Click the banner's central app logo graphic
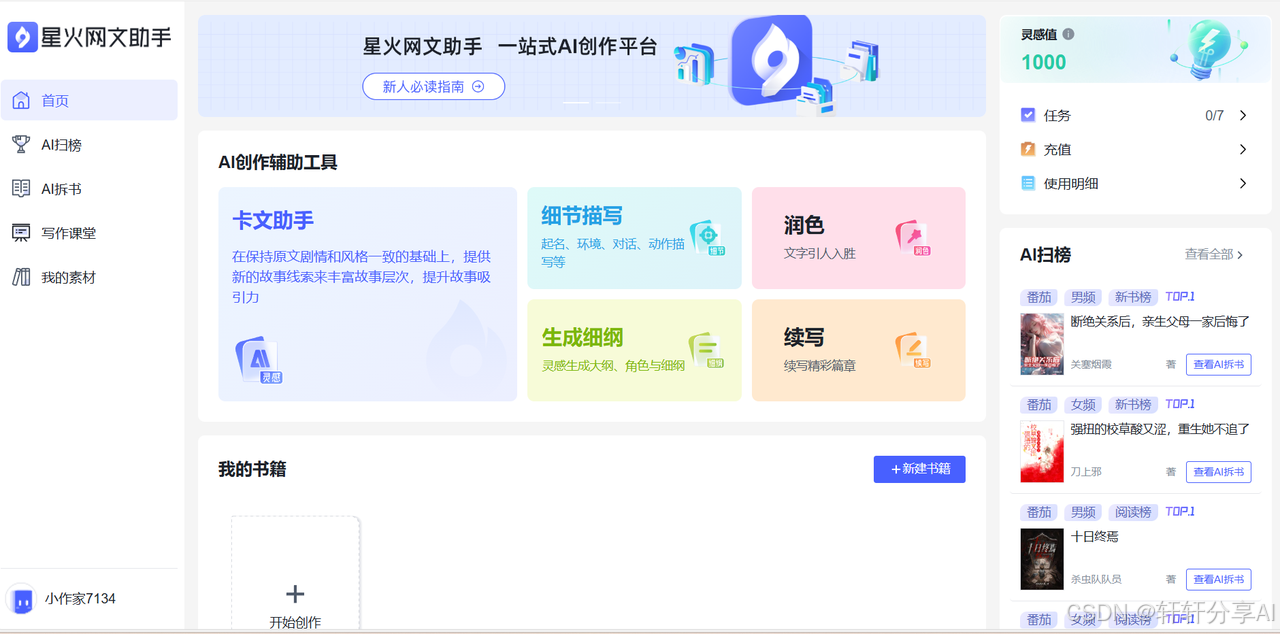Screen dimensions: 1280x634 tap(771, 60)
